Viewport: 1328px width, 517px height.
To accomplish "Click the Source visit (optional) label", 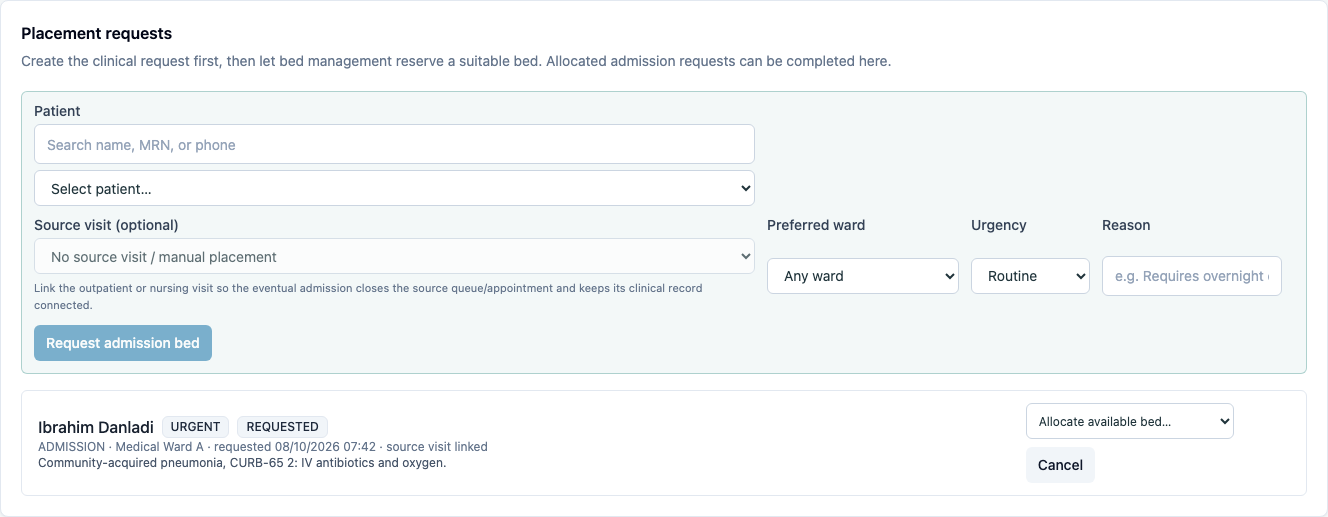I will pyautogui.click(x=106, y=225).
